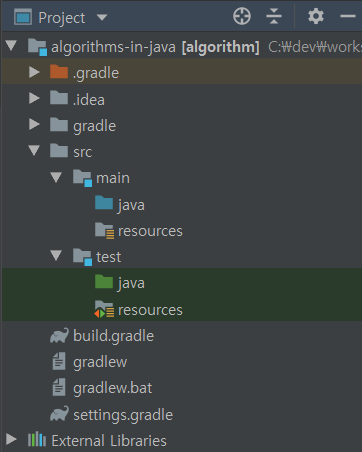Select java label under test
This screenshot has width=362, height=452.
coord(131,284)
